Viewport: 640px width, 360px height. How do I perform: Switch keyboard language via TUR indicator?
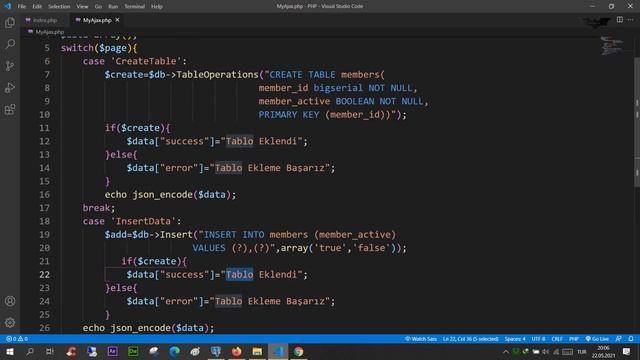(x=582, y=351)
